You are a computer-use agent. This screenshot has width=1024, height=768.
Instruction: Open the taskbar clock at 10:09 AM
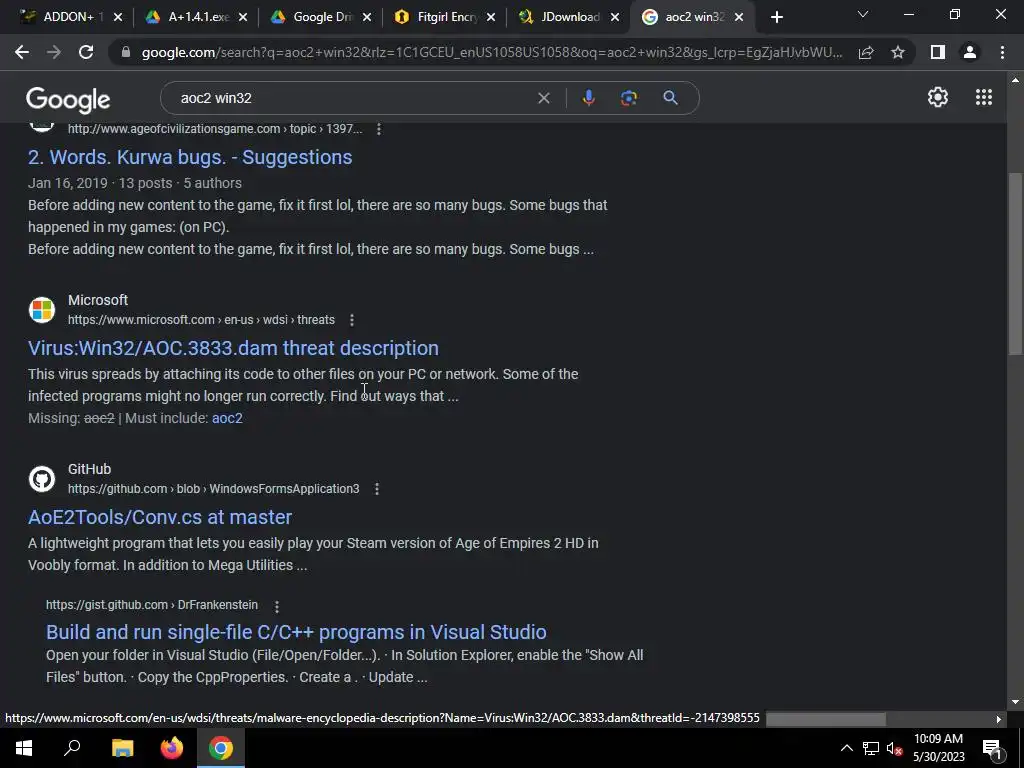pos(938,748)
